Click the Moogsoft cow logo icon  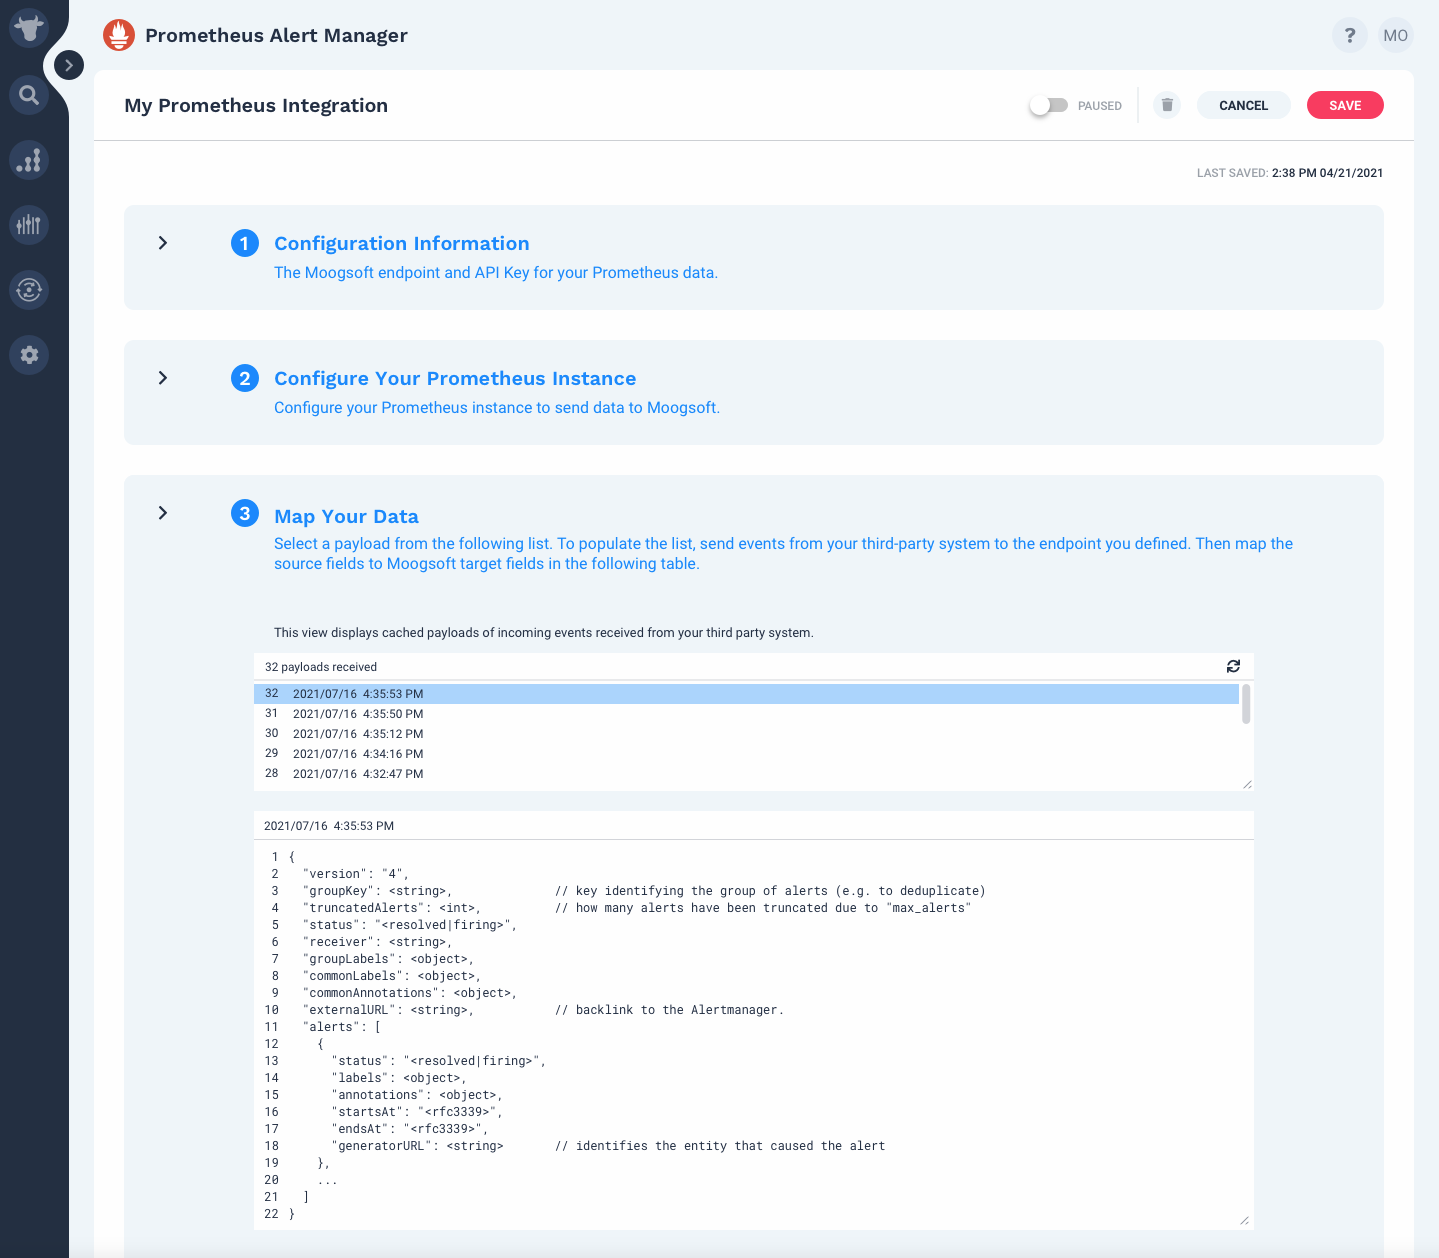pos(29,28)
